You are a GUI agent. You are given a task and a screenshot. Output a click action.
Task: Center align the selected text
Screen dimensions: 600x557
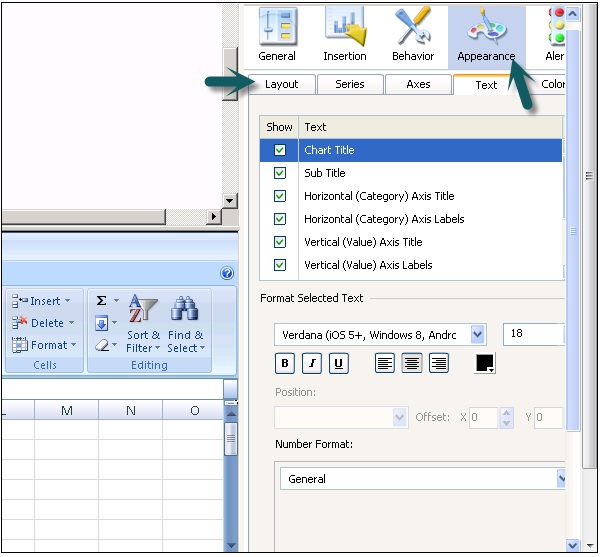[412, 364]
